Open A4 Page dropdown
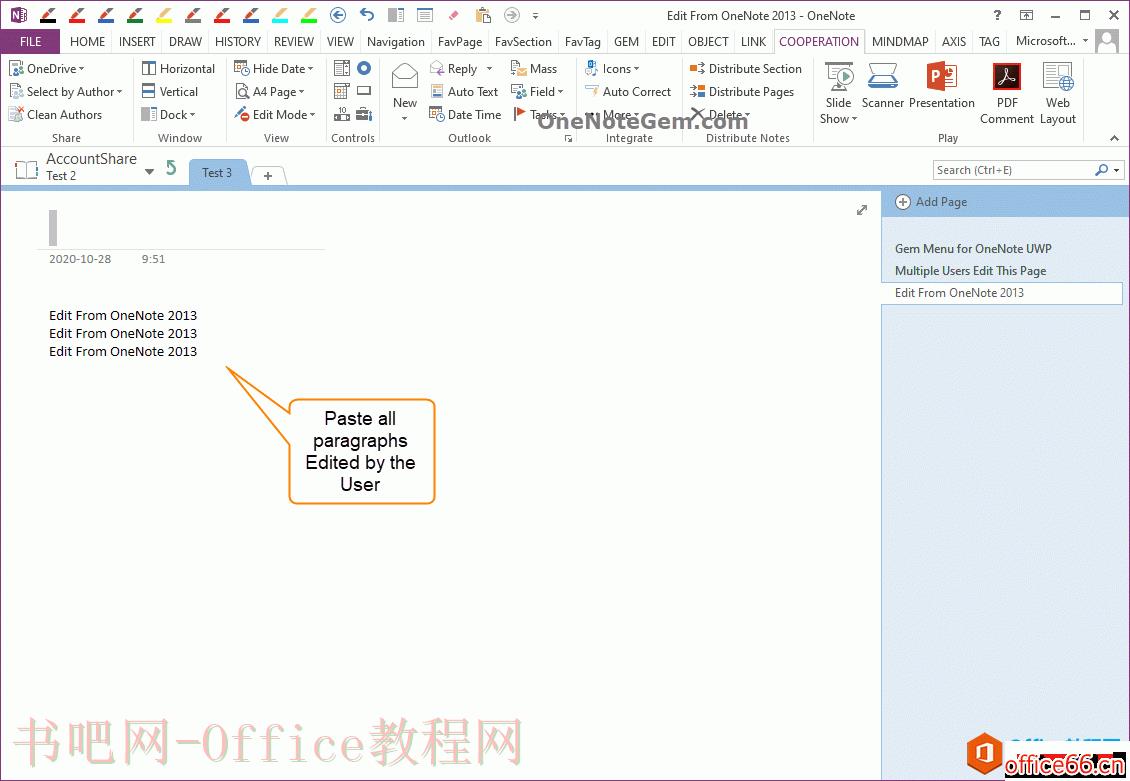The height and width of the screenshot is (781, 1130). [x=270, y=92]
